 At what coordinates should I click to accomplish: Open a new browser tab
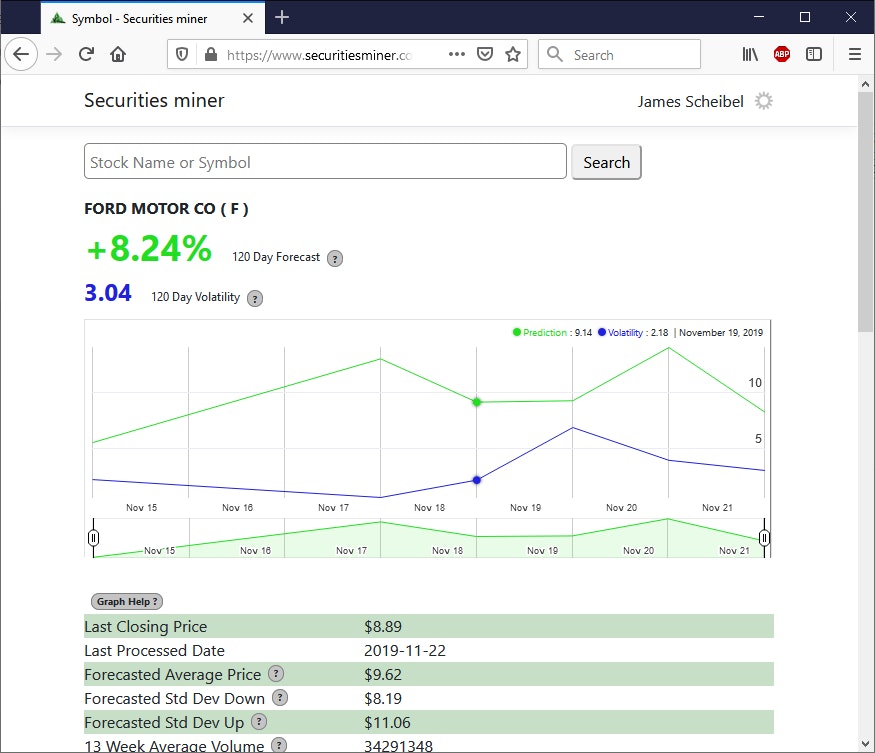point(282,17)
